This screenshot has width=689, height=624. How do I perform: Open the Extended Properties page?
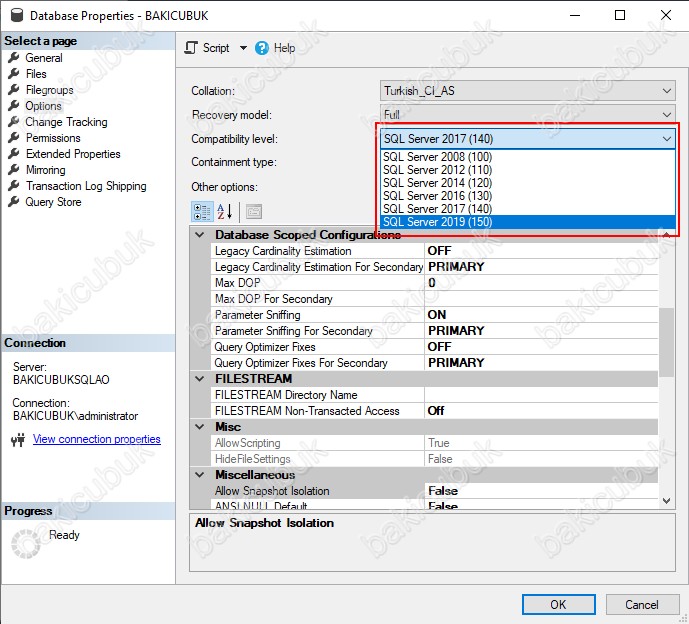click(x=73, y=154)
